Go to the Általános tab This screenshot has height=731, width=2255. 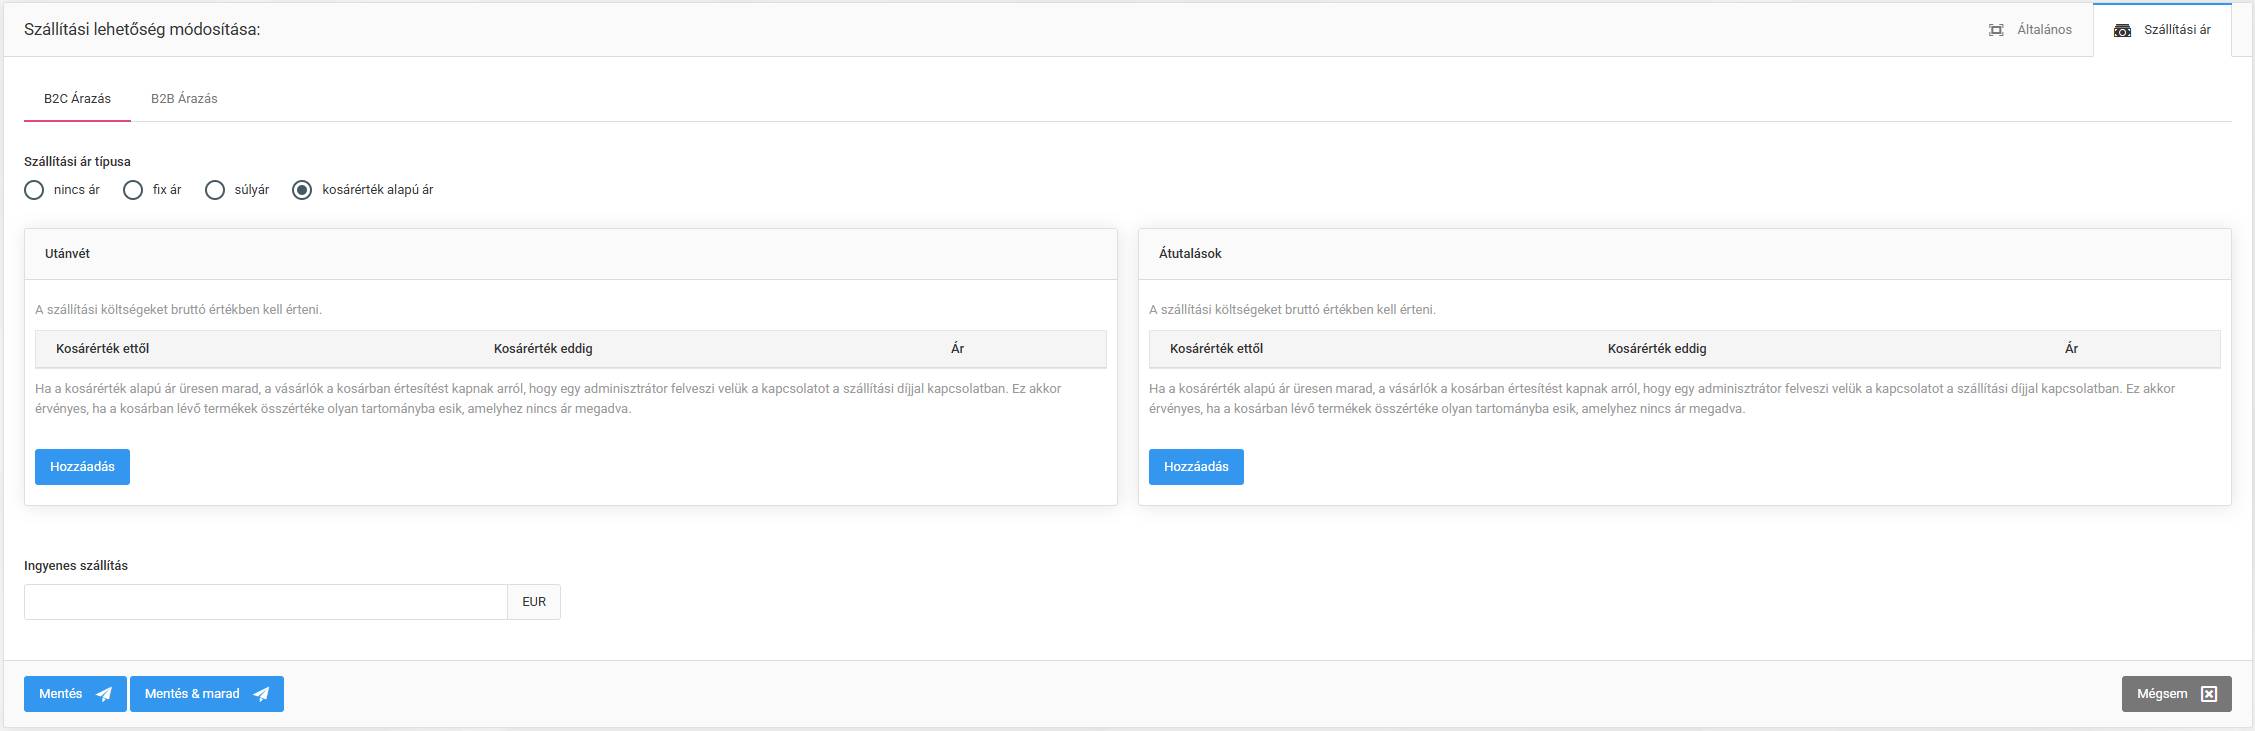coord(2030,30)
